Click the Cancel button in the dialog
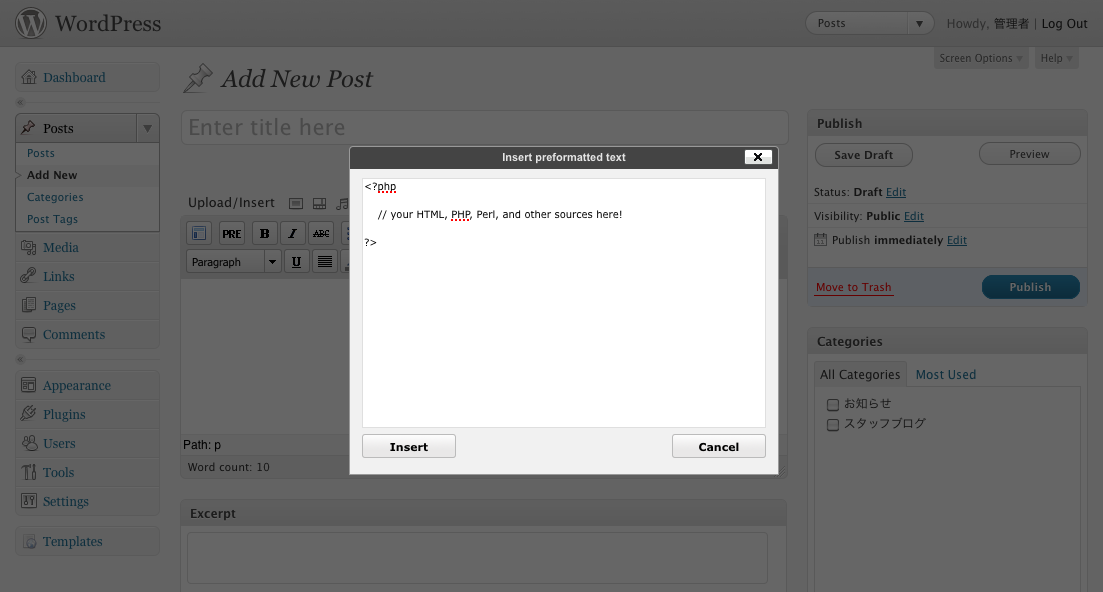The height and width of the screenshot is (592, 1103). point(718,446)
